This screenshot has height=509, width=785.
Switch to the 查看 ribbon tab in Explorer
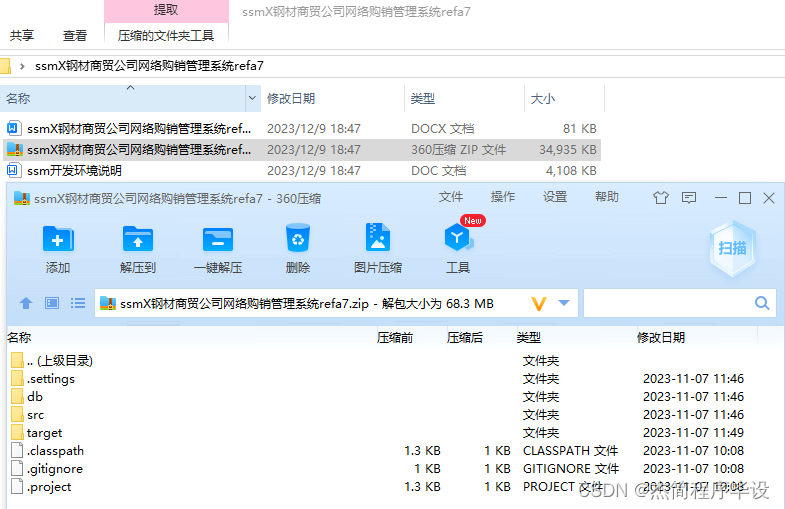(75, 36)
